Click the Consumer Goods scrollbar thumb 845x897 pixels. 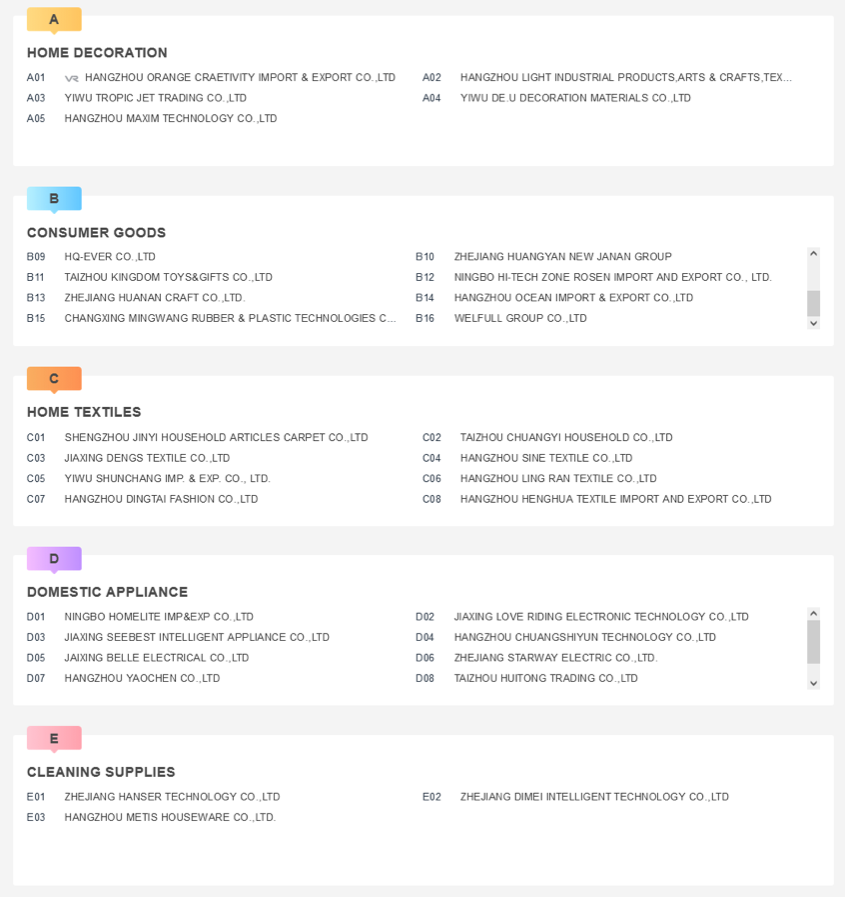click(814, 303)
